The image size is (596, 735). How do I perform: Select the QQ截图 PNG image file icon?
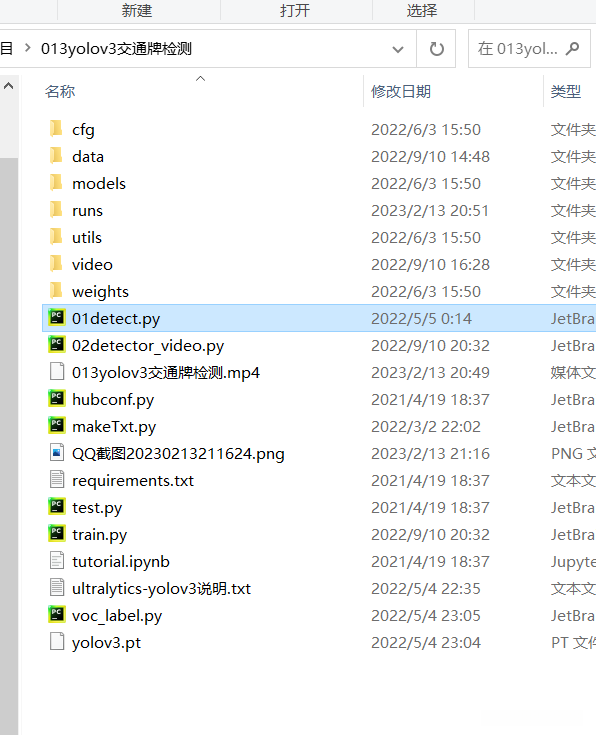(x=57, y=453)
